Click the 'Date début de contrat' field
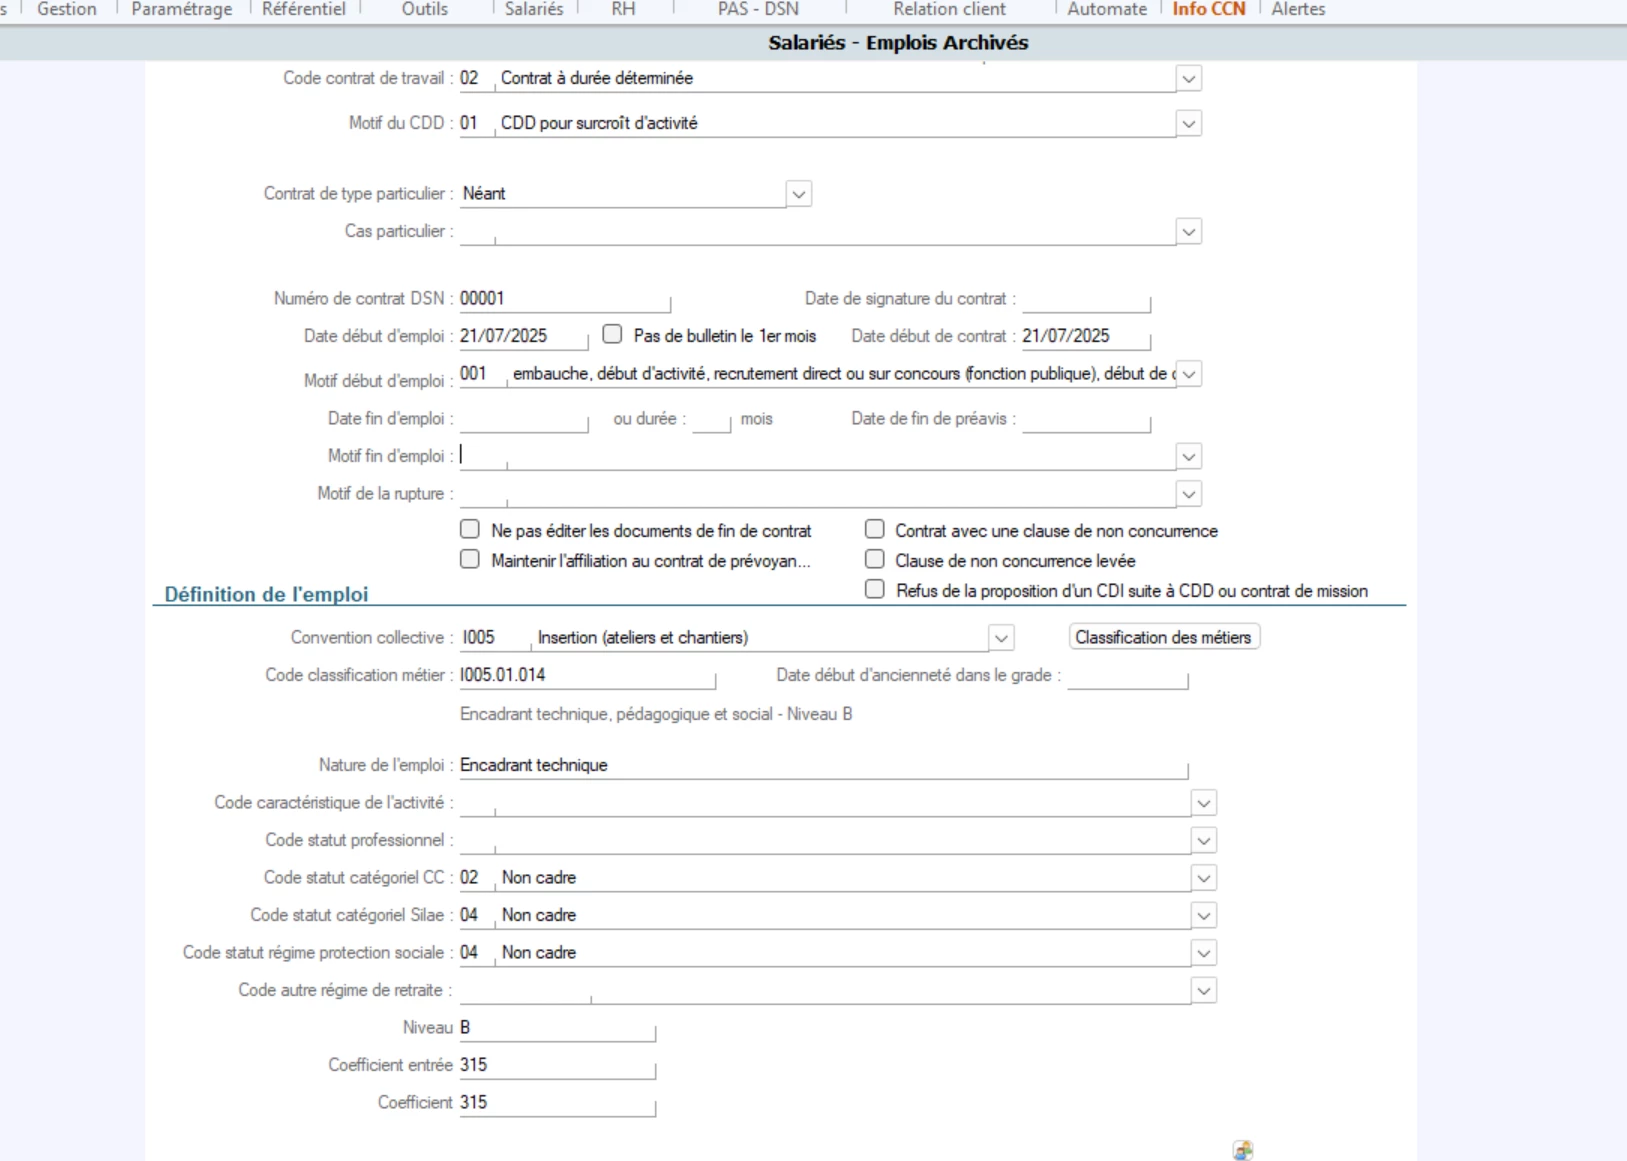Screen dimensions: 1627x1161 1086,336
